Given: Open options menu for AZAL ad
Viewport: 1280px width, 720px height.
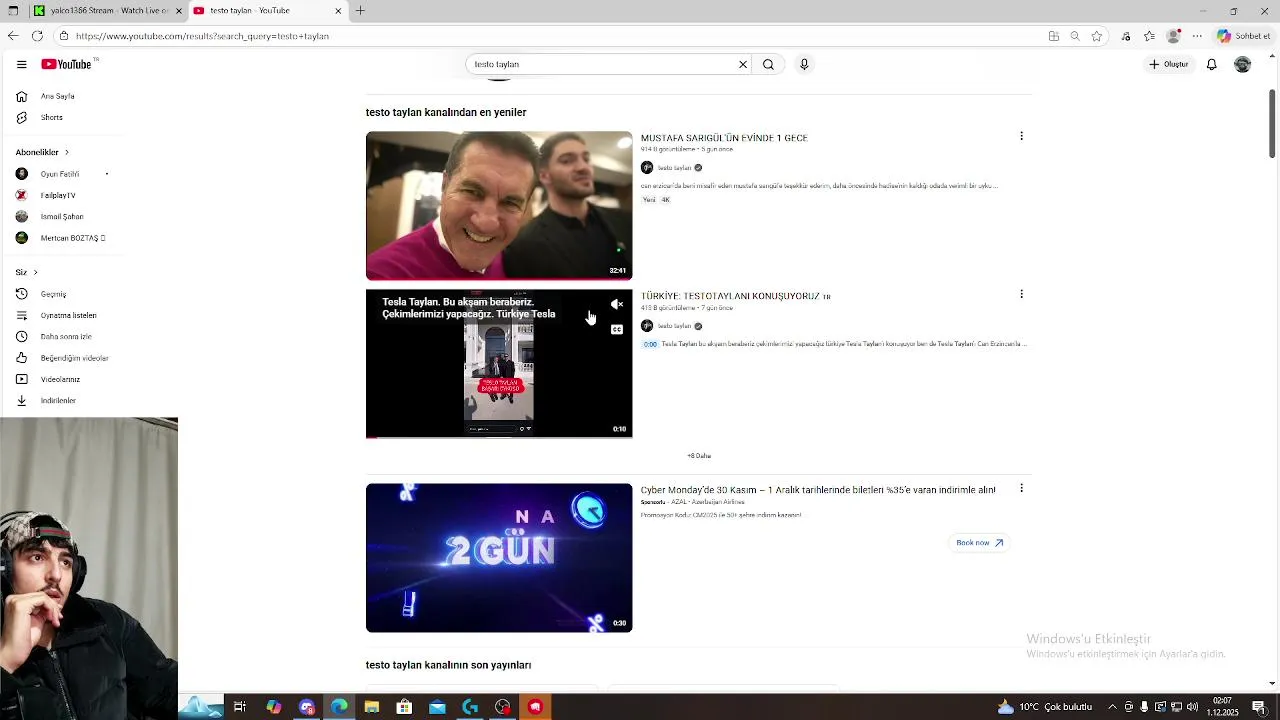Looking at the screenshot, I should 1021,488.
